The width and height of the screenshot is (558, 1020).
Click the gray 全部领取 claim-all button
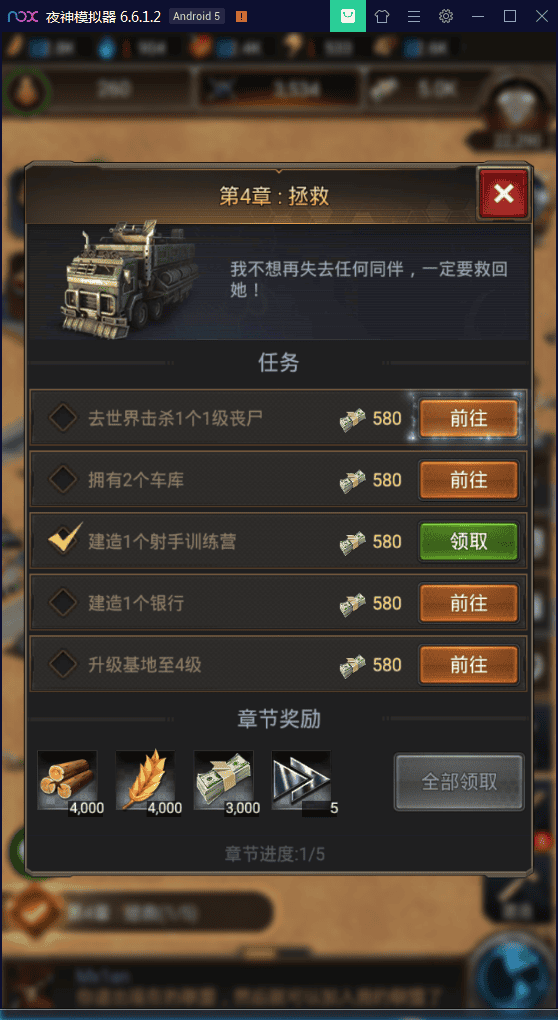click(459, 781)
